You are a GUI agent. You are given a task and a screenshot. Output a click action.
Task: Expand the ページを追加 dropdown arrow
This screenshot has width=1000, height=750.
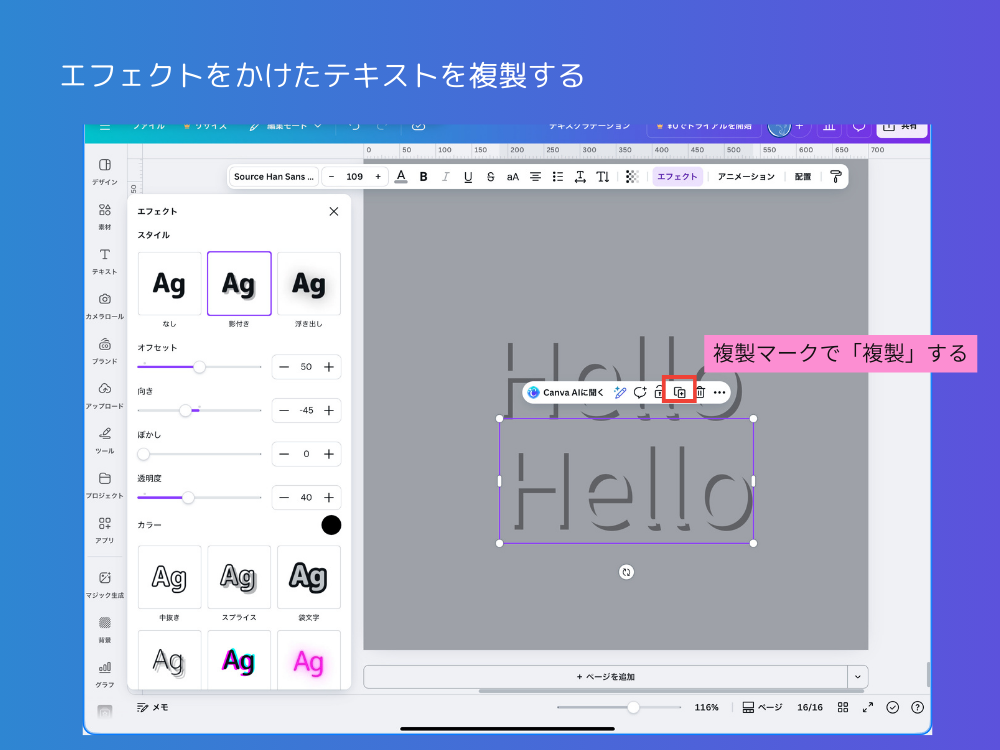click(x=857, y=676)
